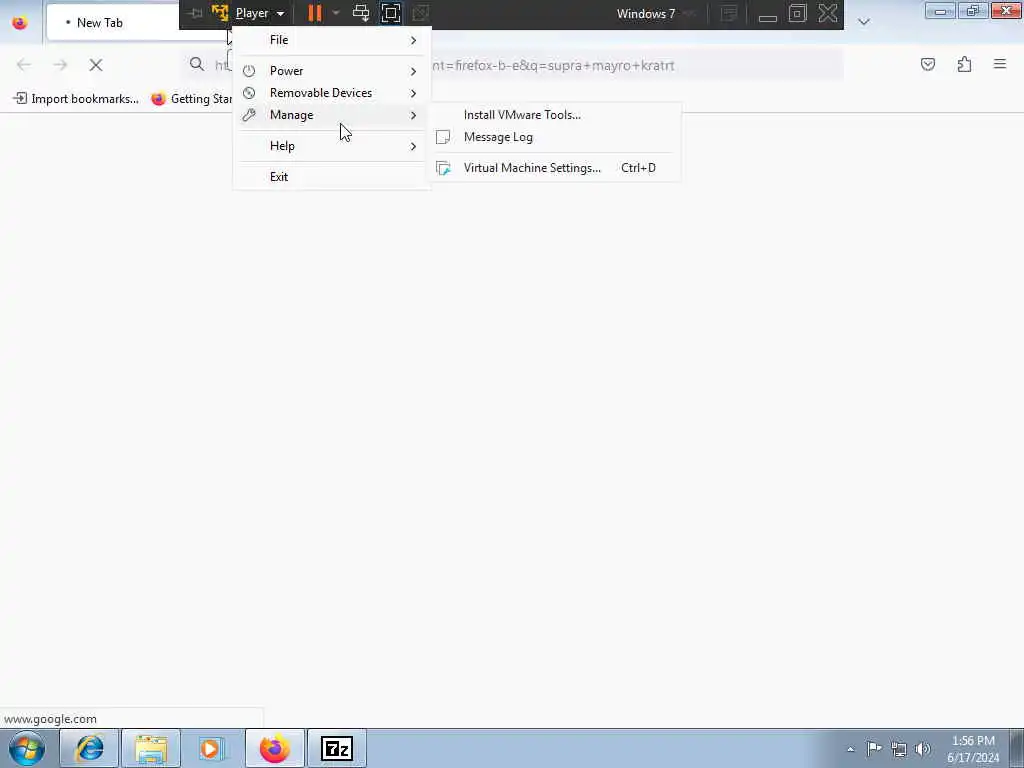1024x768 pixels.
Task: Restore down the Firefox window
Action: point(972,10)
